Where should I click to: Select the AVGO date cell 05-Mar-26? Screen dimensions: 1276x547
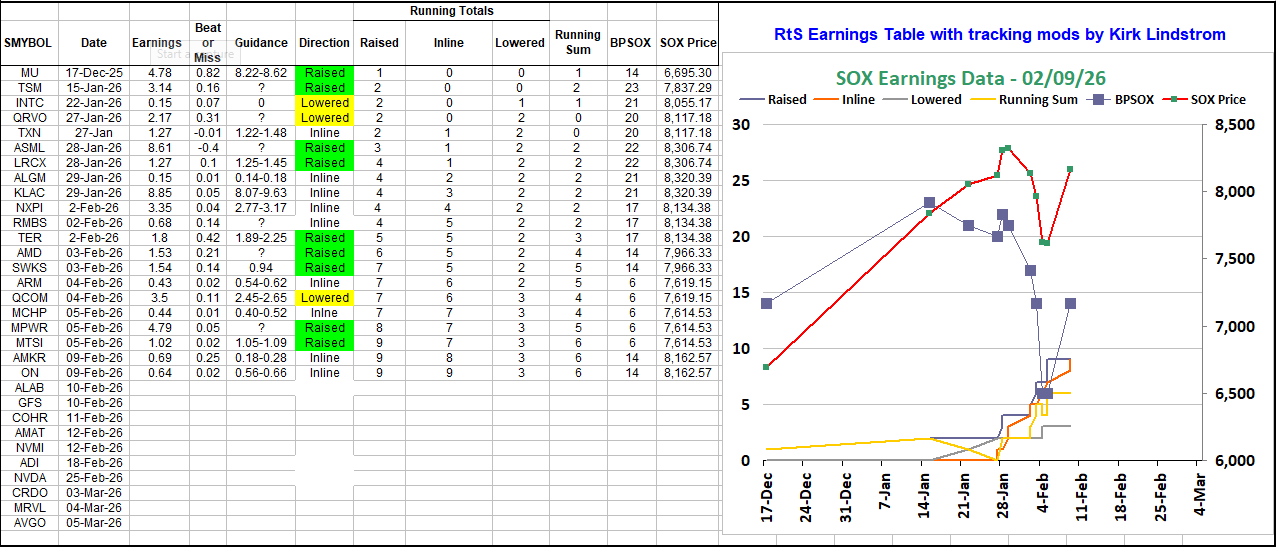click(x=94, y=523)
